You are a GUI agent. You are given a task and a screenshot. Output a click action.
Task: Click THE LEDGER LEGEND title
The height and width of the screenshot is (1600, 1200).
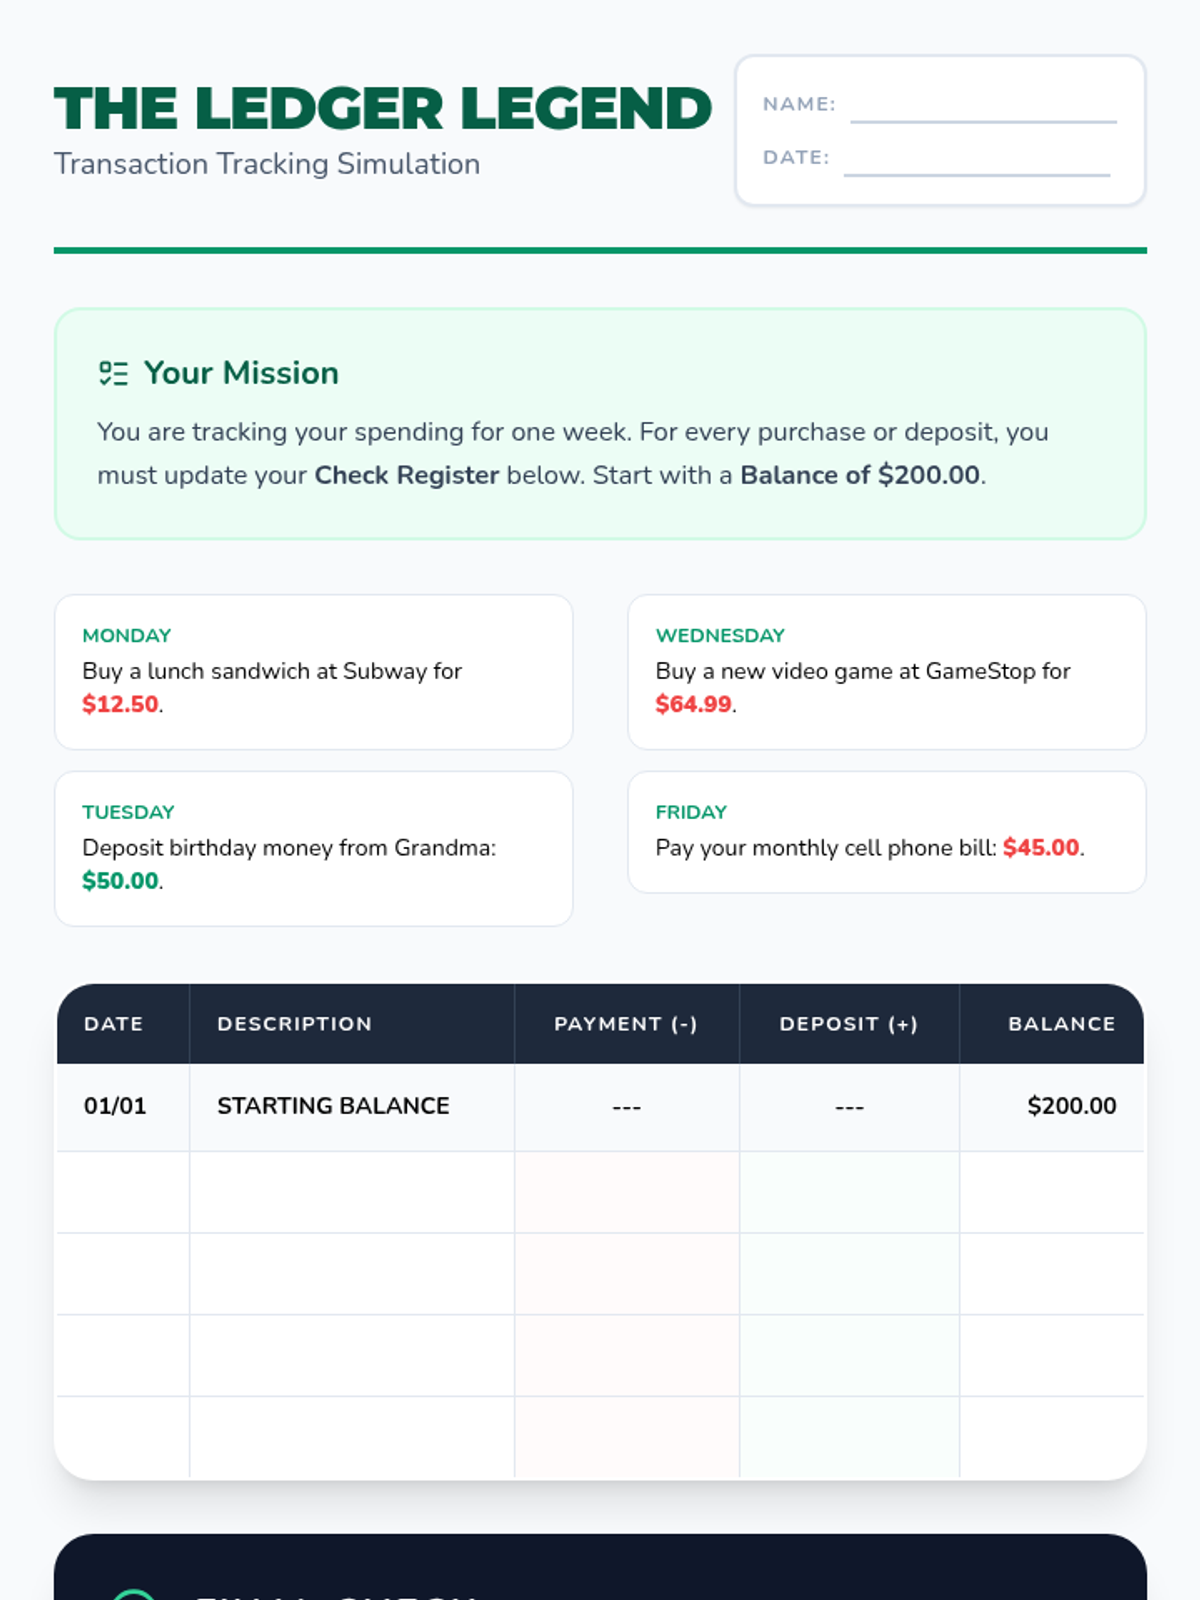(x=383, y=109)
